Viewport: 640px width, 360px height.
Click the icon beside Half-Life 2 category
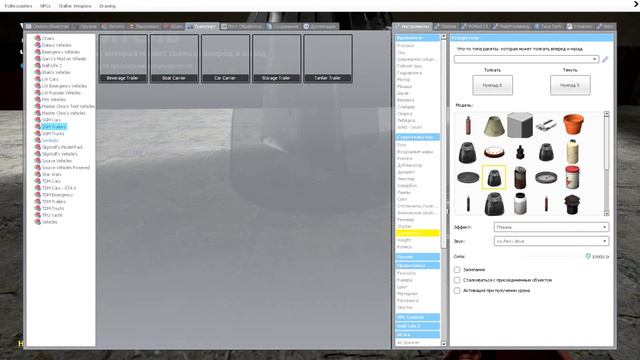point(38,65)
